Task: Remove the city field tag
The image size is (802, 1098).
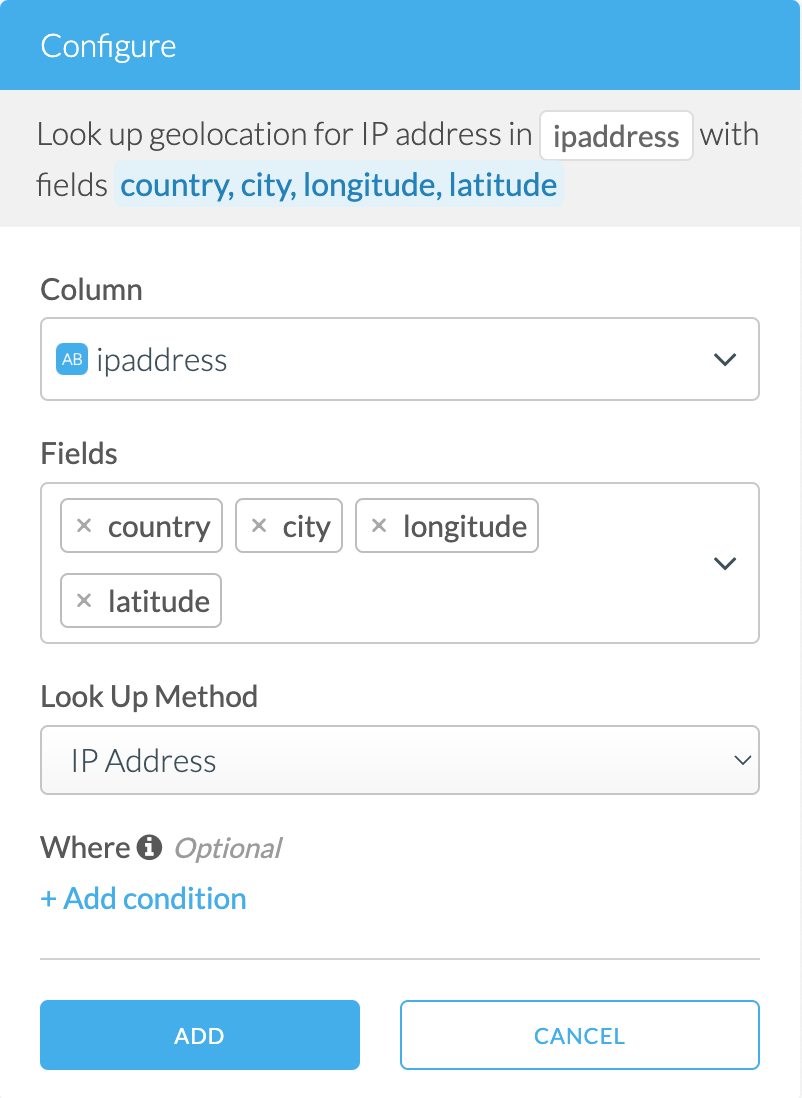Action: [259, 526]
